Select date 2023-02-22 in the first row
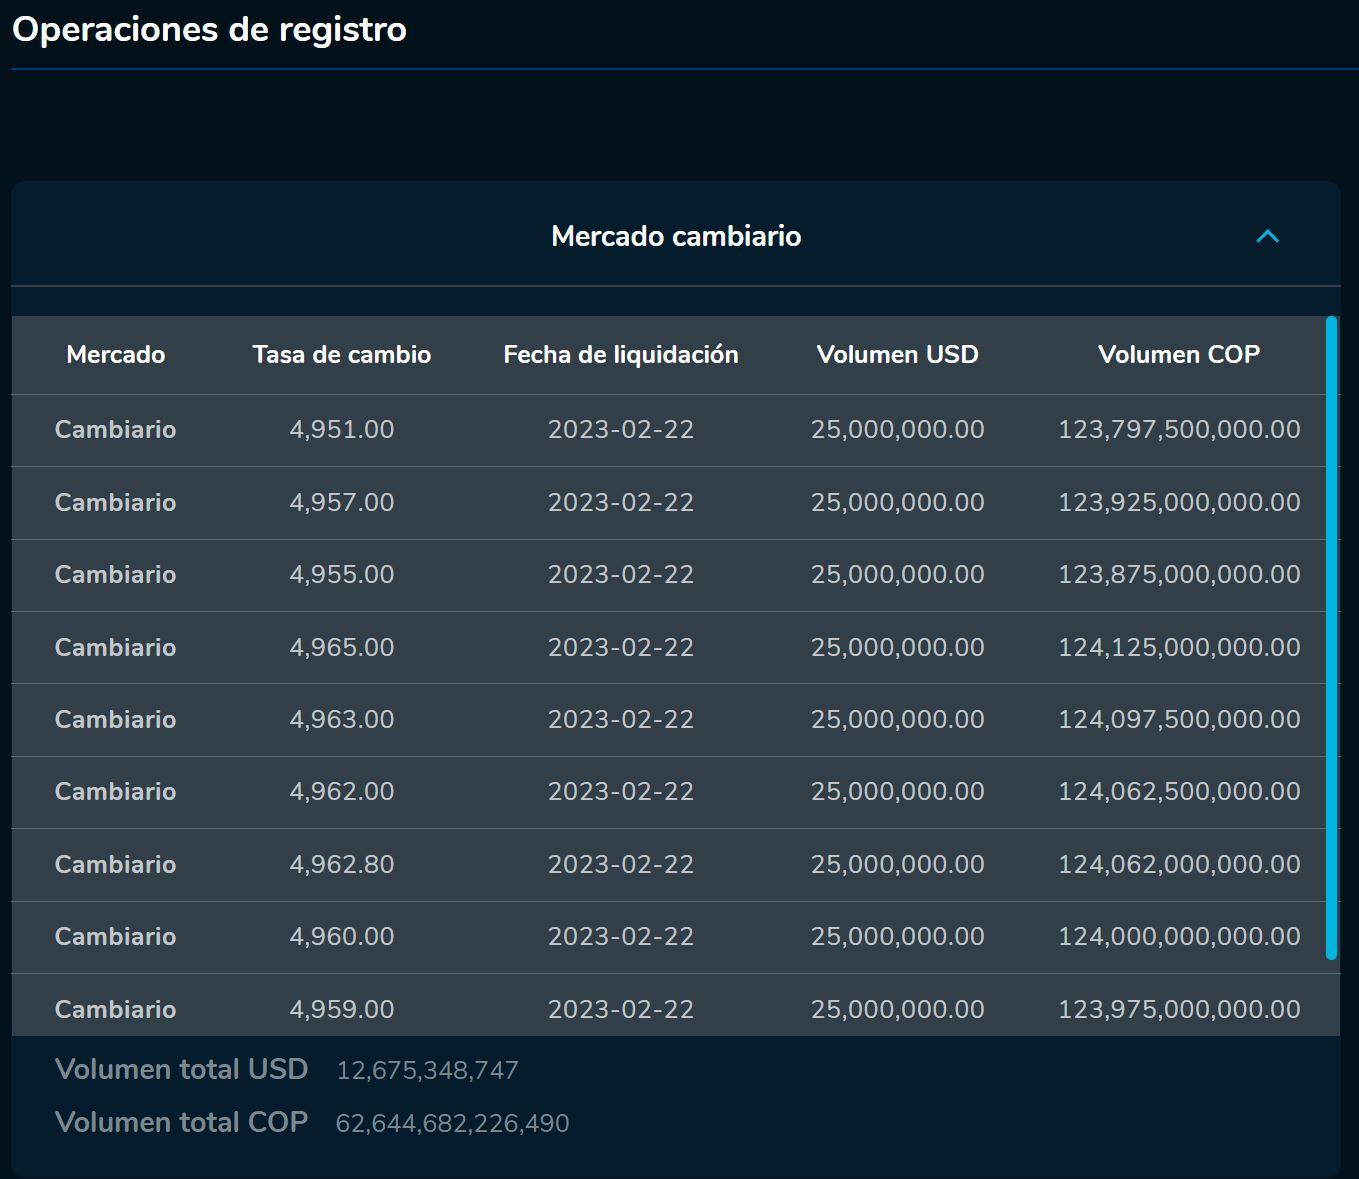 tap(620, 430)
